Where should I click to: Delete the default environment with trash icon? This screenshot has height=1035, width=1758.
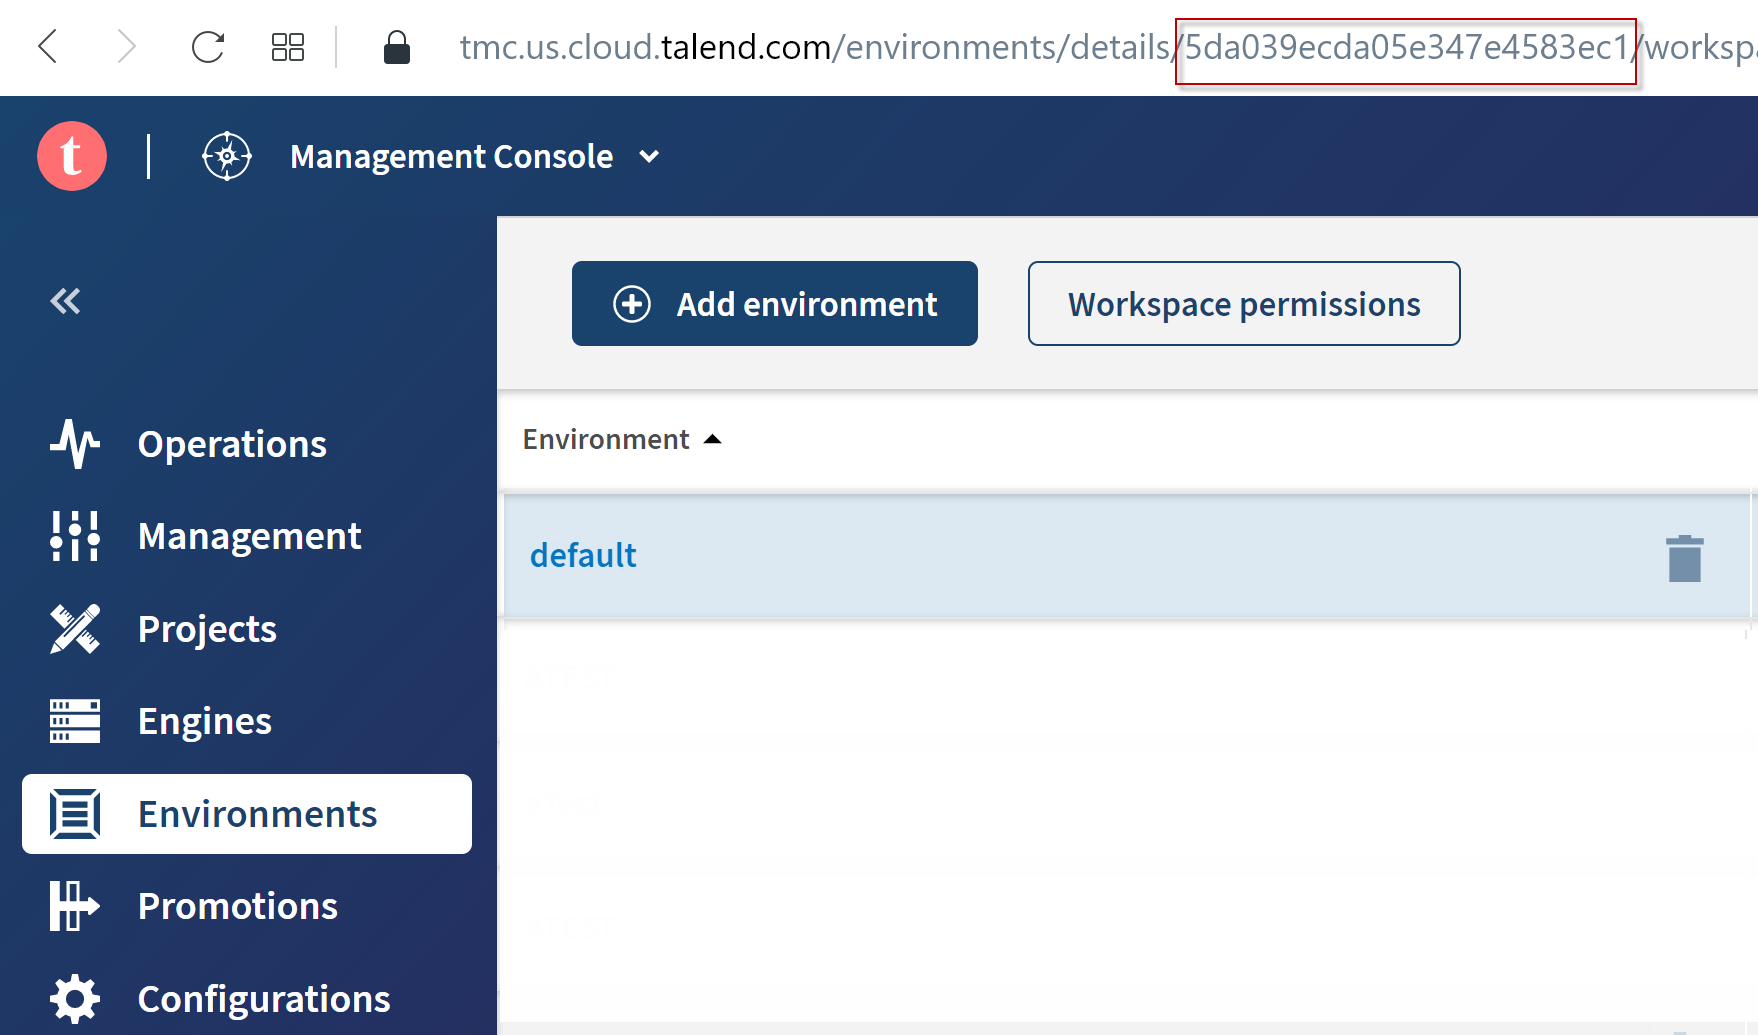[x=1684, y=558]
